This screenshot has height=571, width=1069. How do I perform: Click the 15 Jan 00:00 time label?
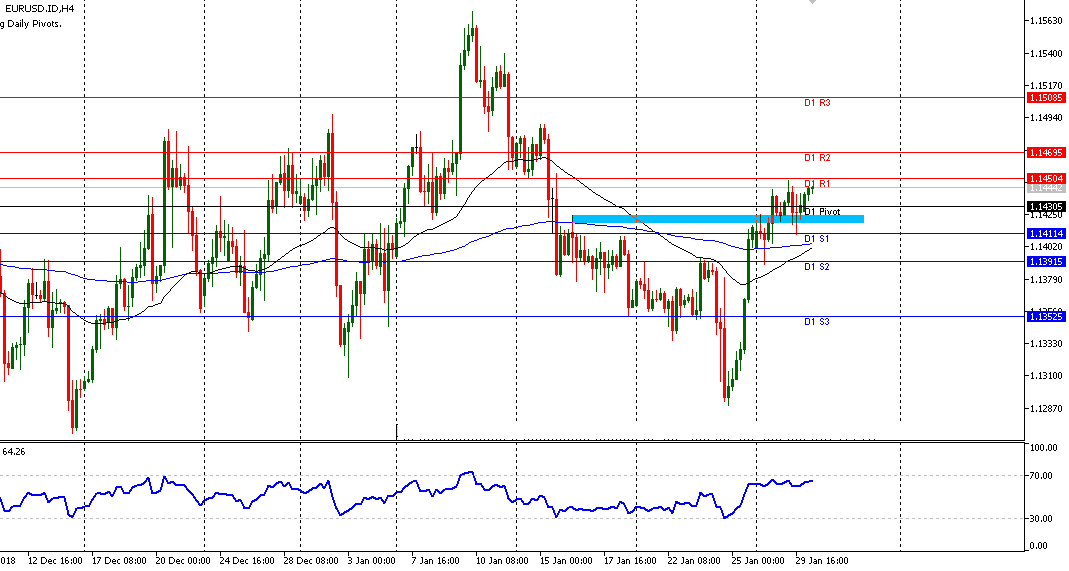(567, 561)
